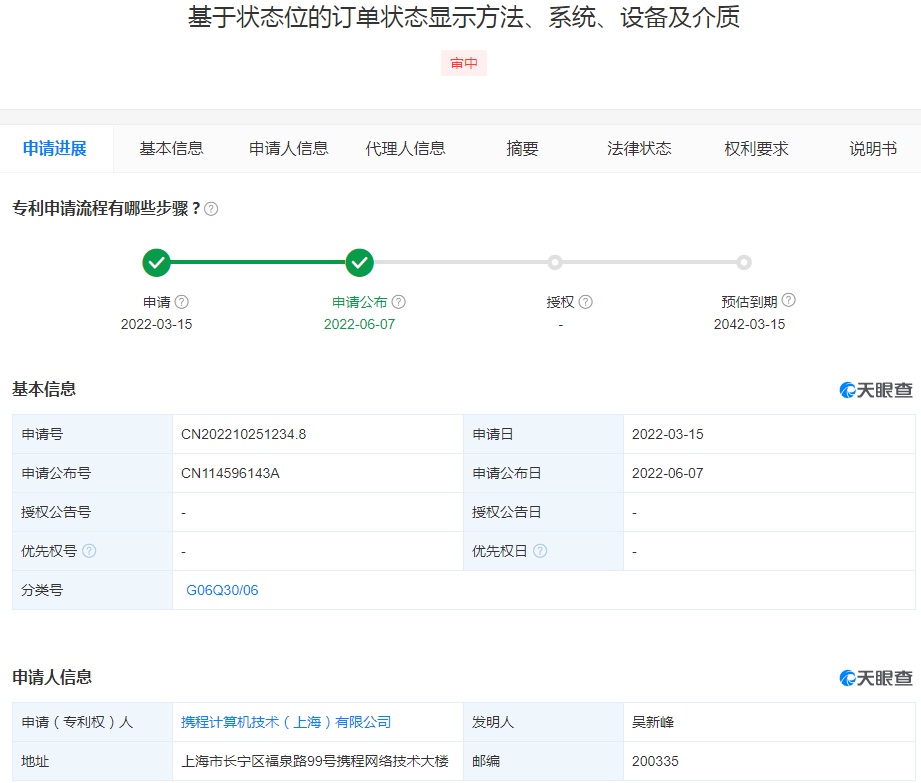Open the 申请人信息 tab
The width and height of the screenshot is (921, 783).
click(288, 149)
